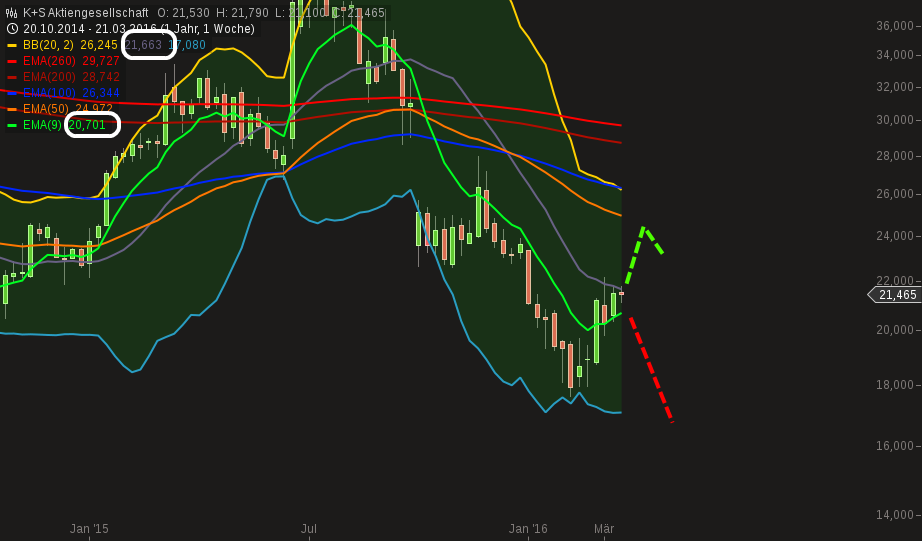Screen dimensions: 922x541
Task: Select the EMA(100) indicator label
Action: [x=49, y=92]
